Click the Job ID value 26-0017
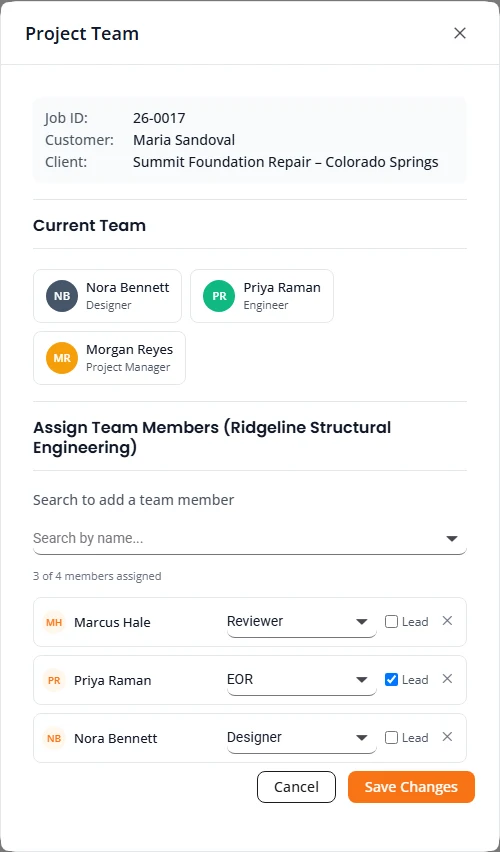Screen dimensions: 500x852 [x=159, y=118]
